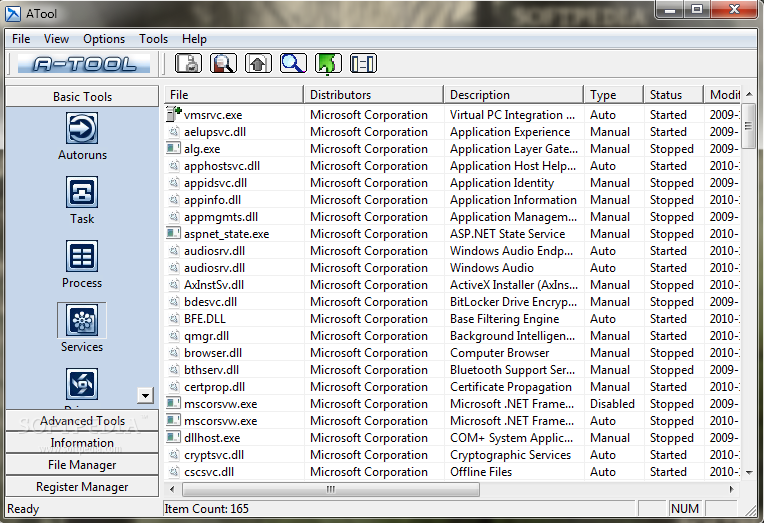Click the vertical scrollbar thumb
Screen dimensions: 764x523
pos(749,126)
